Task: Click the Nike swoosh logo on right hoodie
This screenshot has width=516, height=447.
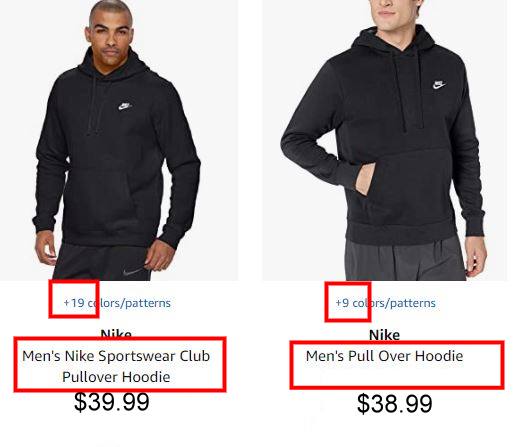Action: coord(439,85)
